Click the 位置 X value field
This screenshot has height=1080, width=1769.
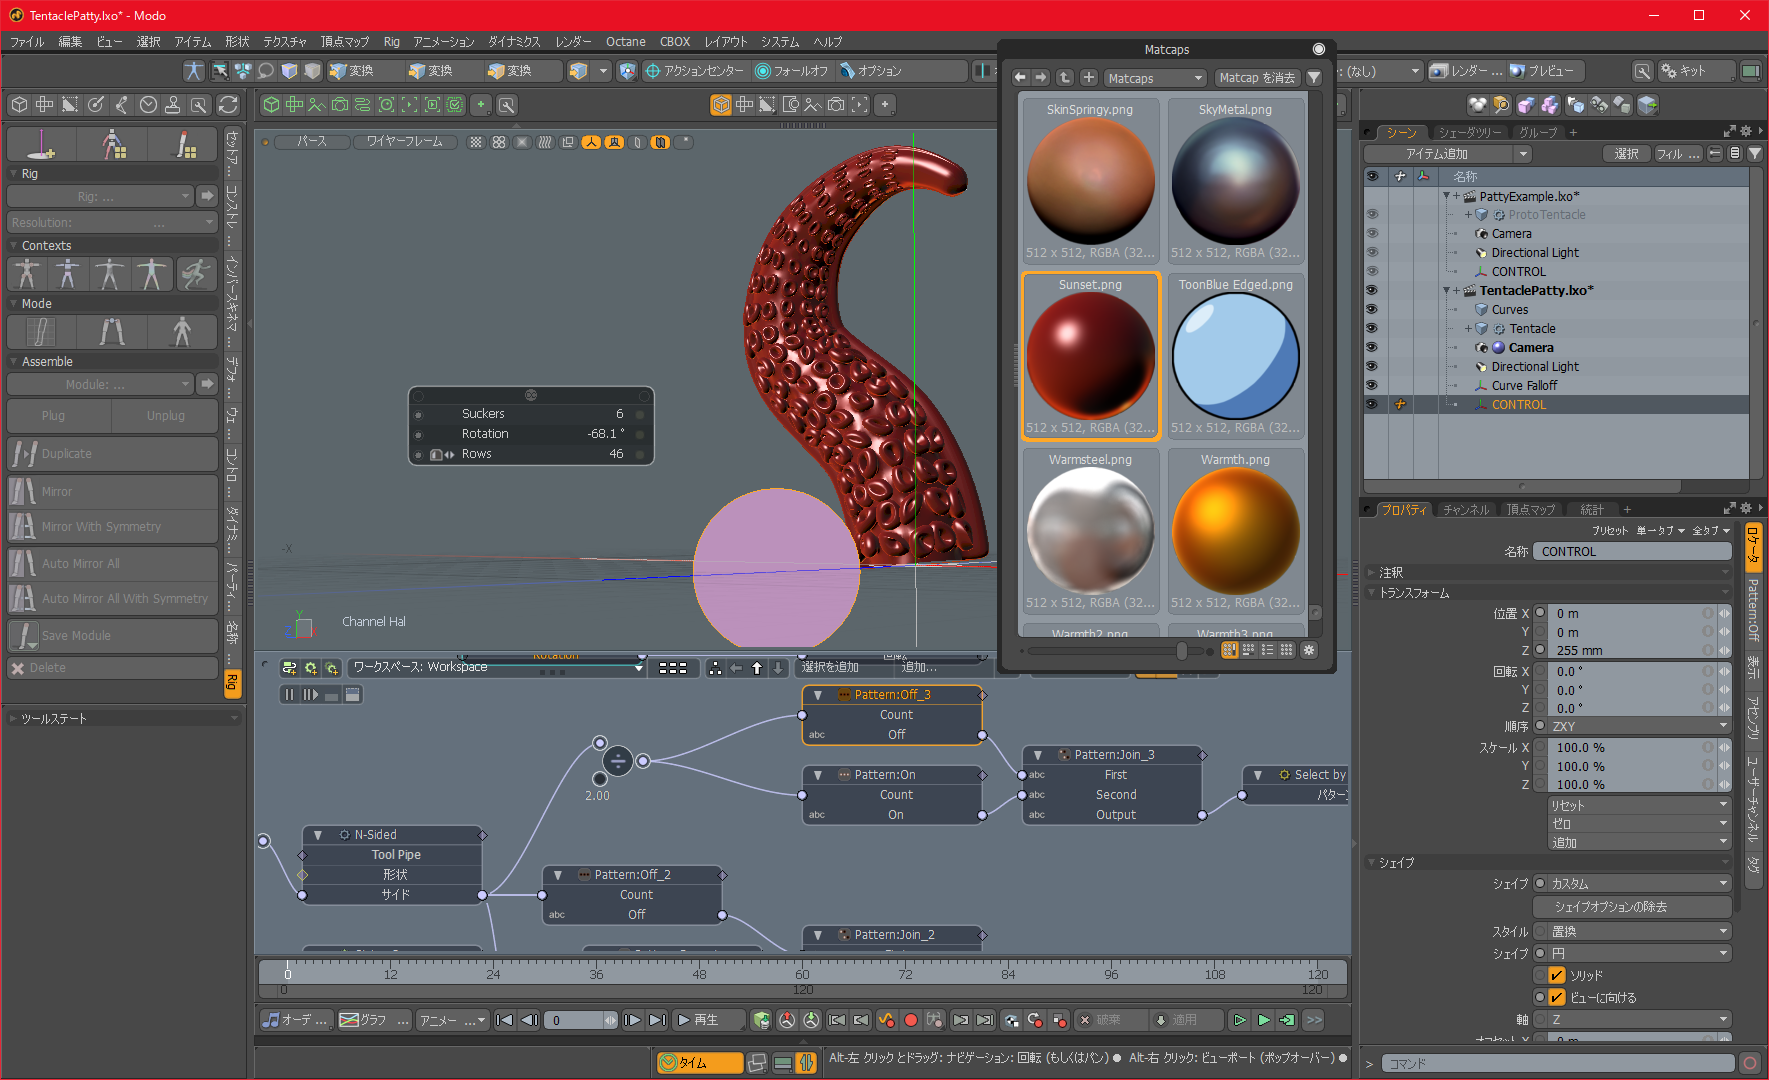[x=1626, y=614]
